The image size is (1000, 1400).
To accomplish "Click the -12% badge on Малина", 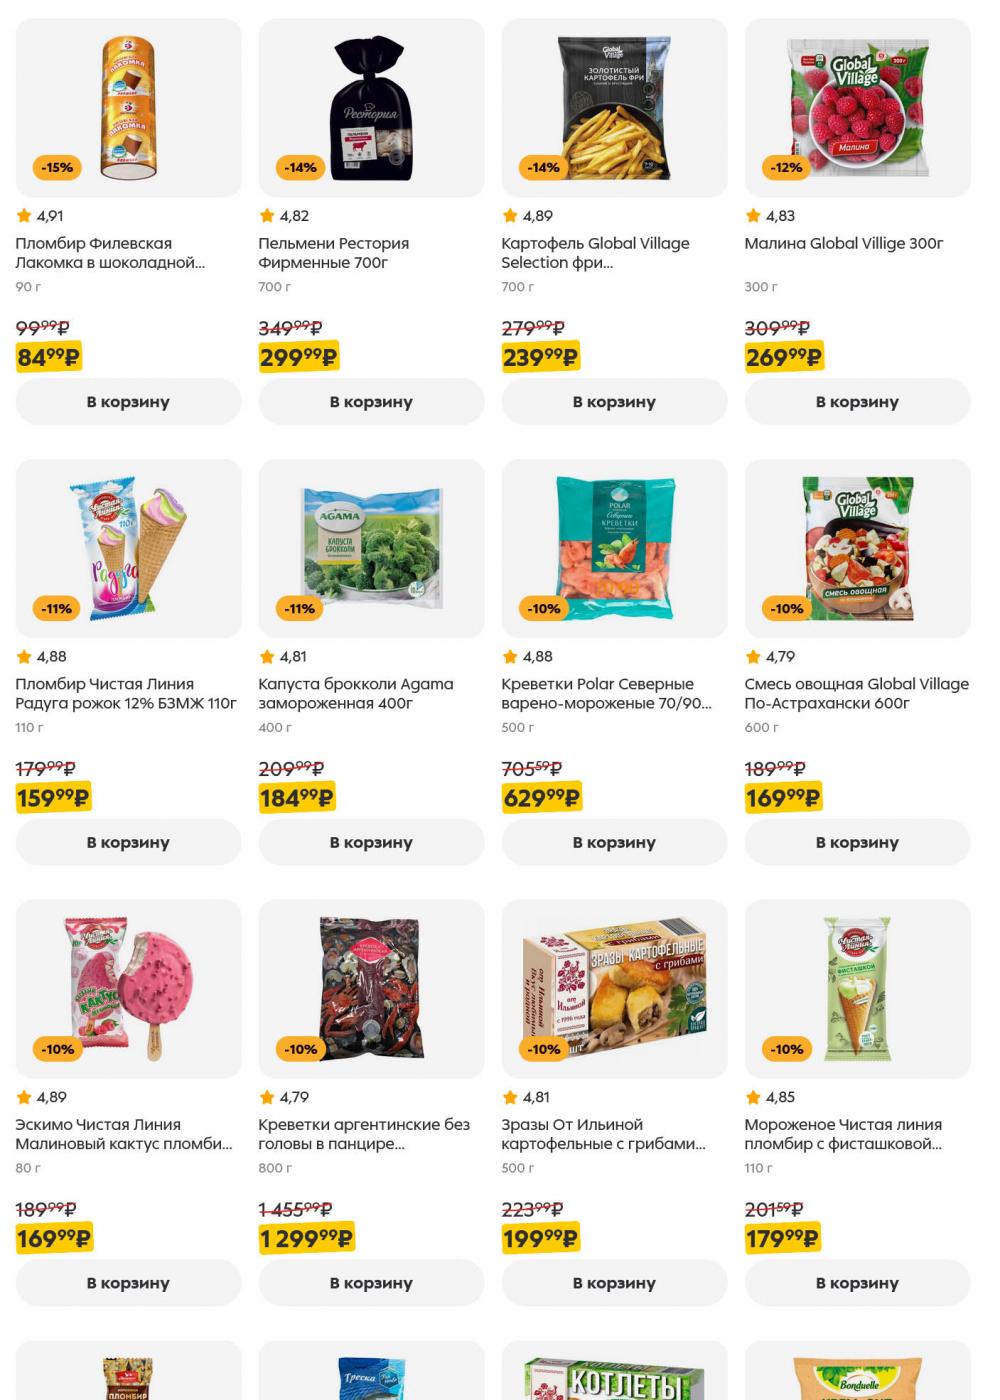I will [x=787, y=167].
